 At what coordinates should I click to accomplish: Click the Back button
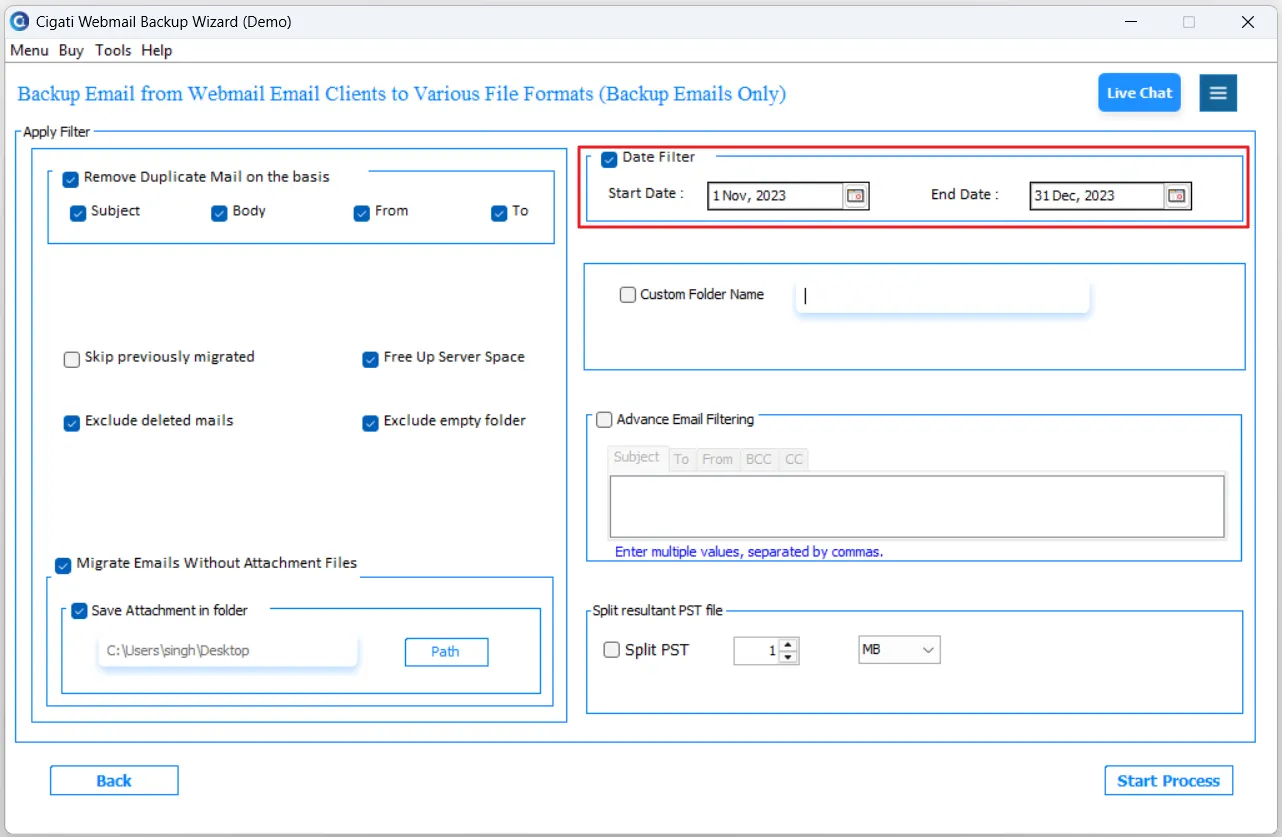[114, 781]
